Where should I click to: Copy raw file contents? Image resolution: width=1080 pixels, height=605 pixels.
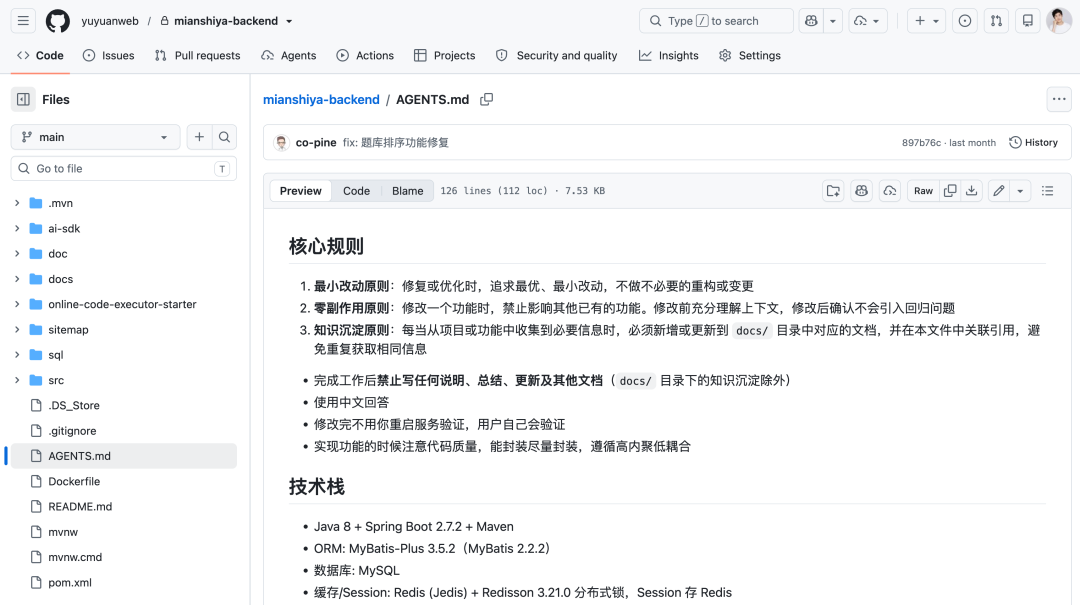click(950, 191)
